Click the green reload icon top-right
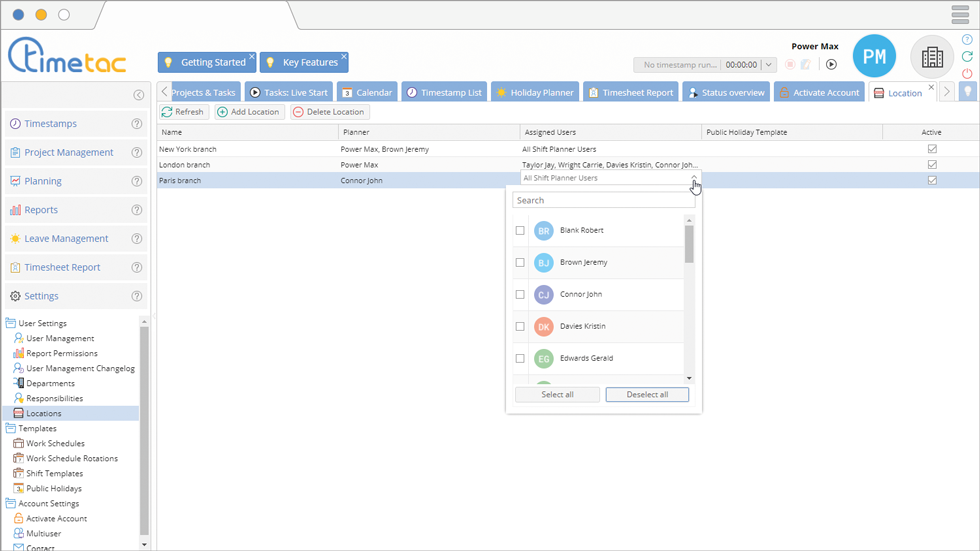 (967, 56)
